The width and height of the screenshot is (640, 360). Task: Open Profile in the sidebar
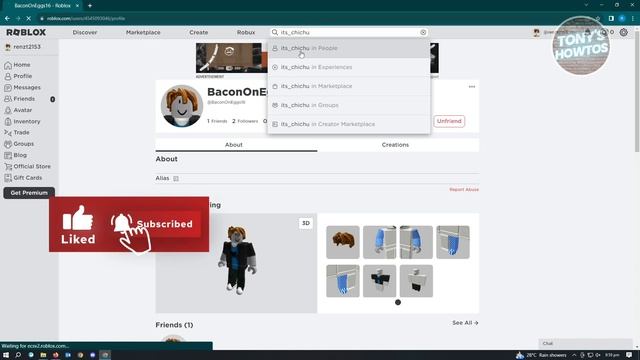(x=18, y=76)
